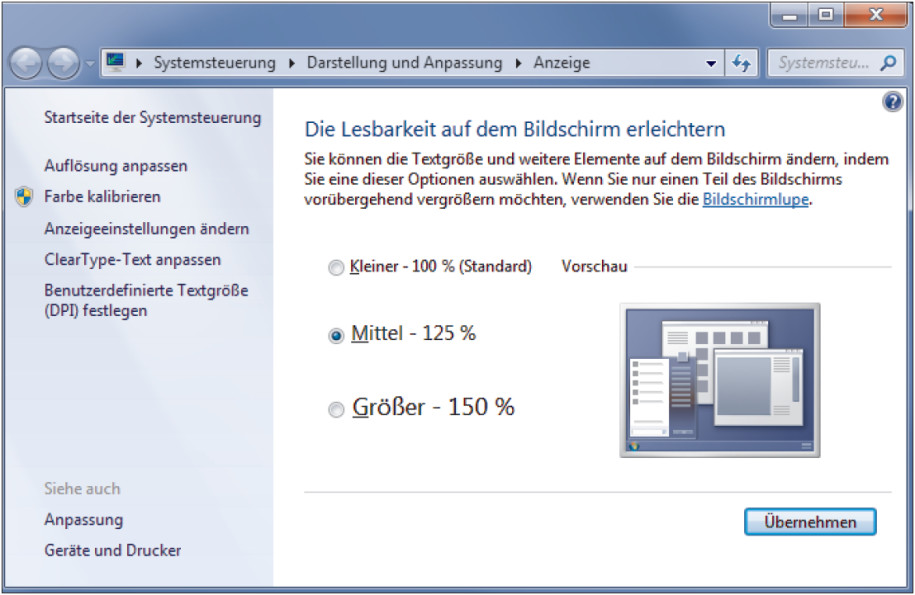The height and width of the screenshot is (595, 915).
Task: Open the Bildschirmlupe link
Action: pyautogui.click(x=756, y=200)
